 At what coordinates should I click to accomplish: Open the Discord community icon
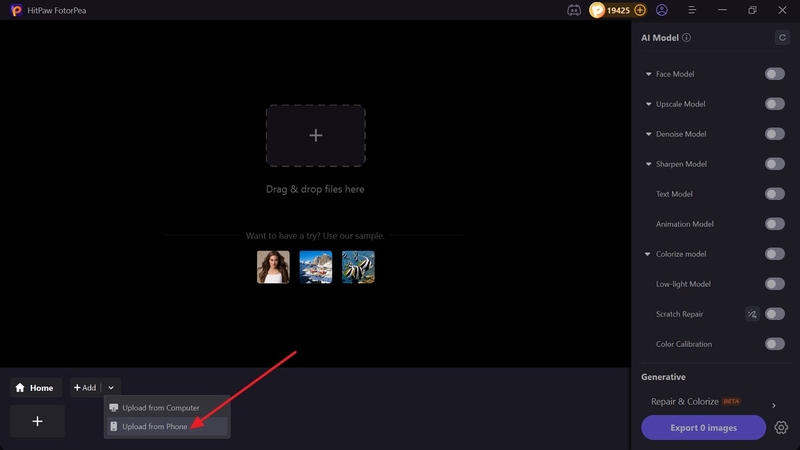tap(574, 10)
